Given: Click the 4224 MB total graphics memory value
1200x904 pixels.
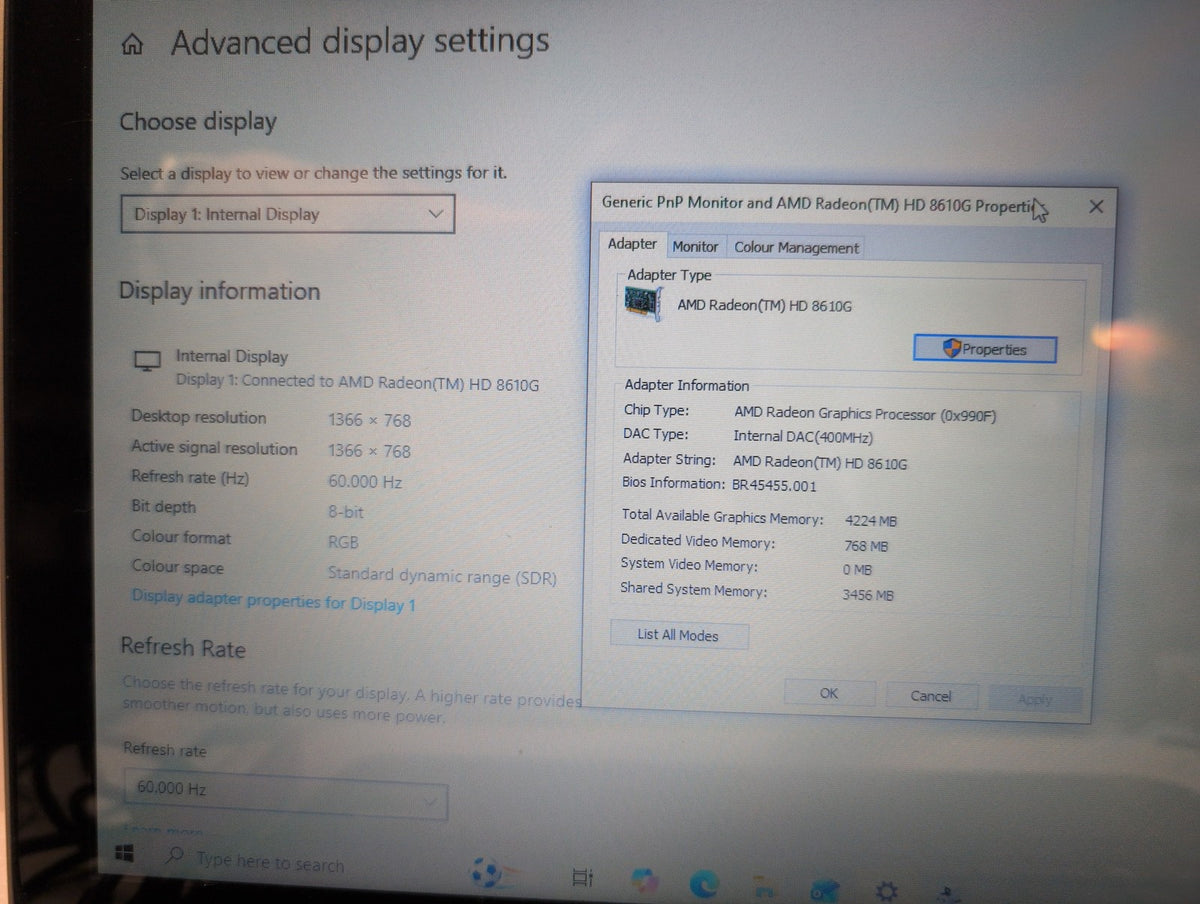Looking at the screenshot, I should click(871, 520).
